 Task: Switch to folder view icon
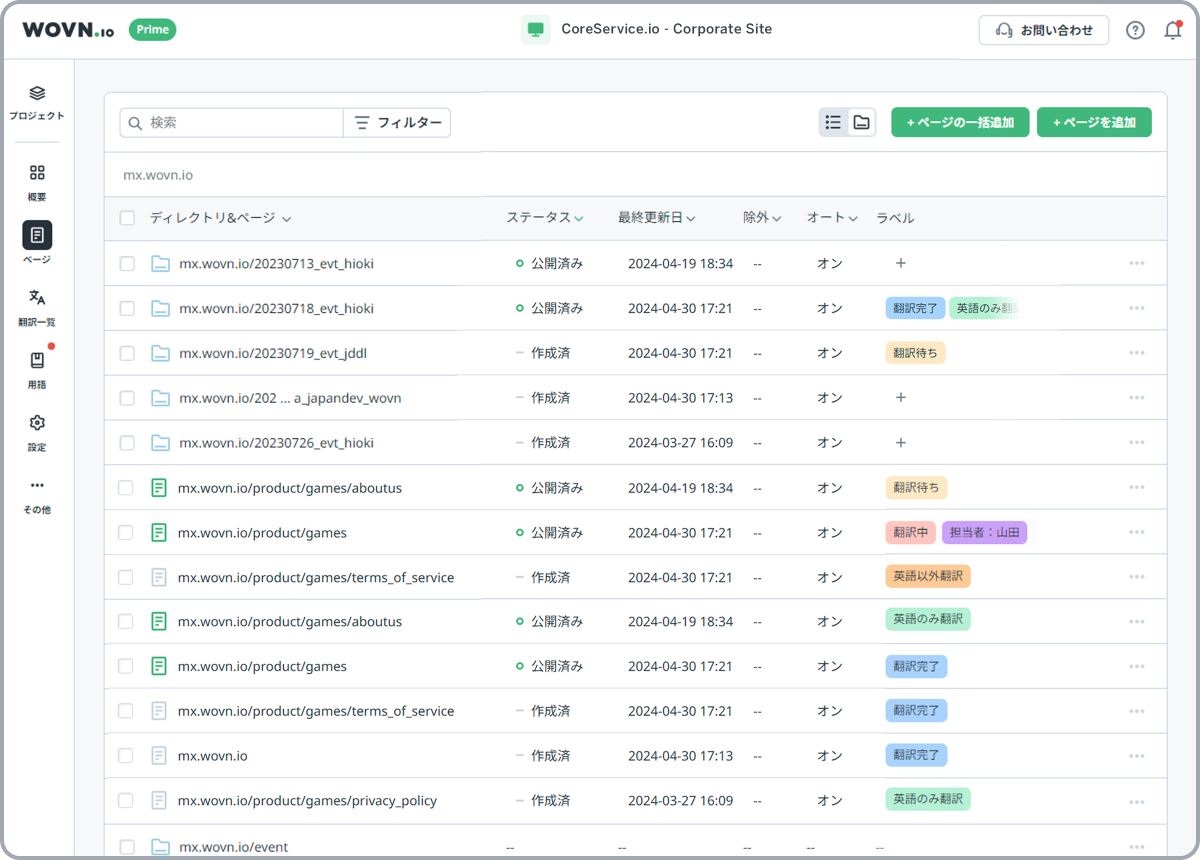pyautogui.click(x=861, y=122)
